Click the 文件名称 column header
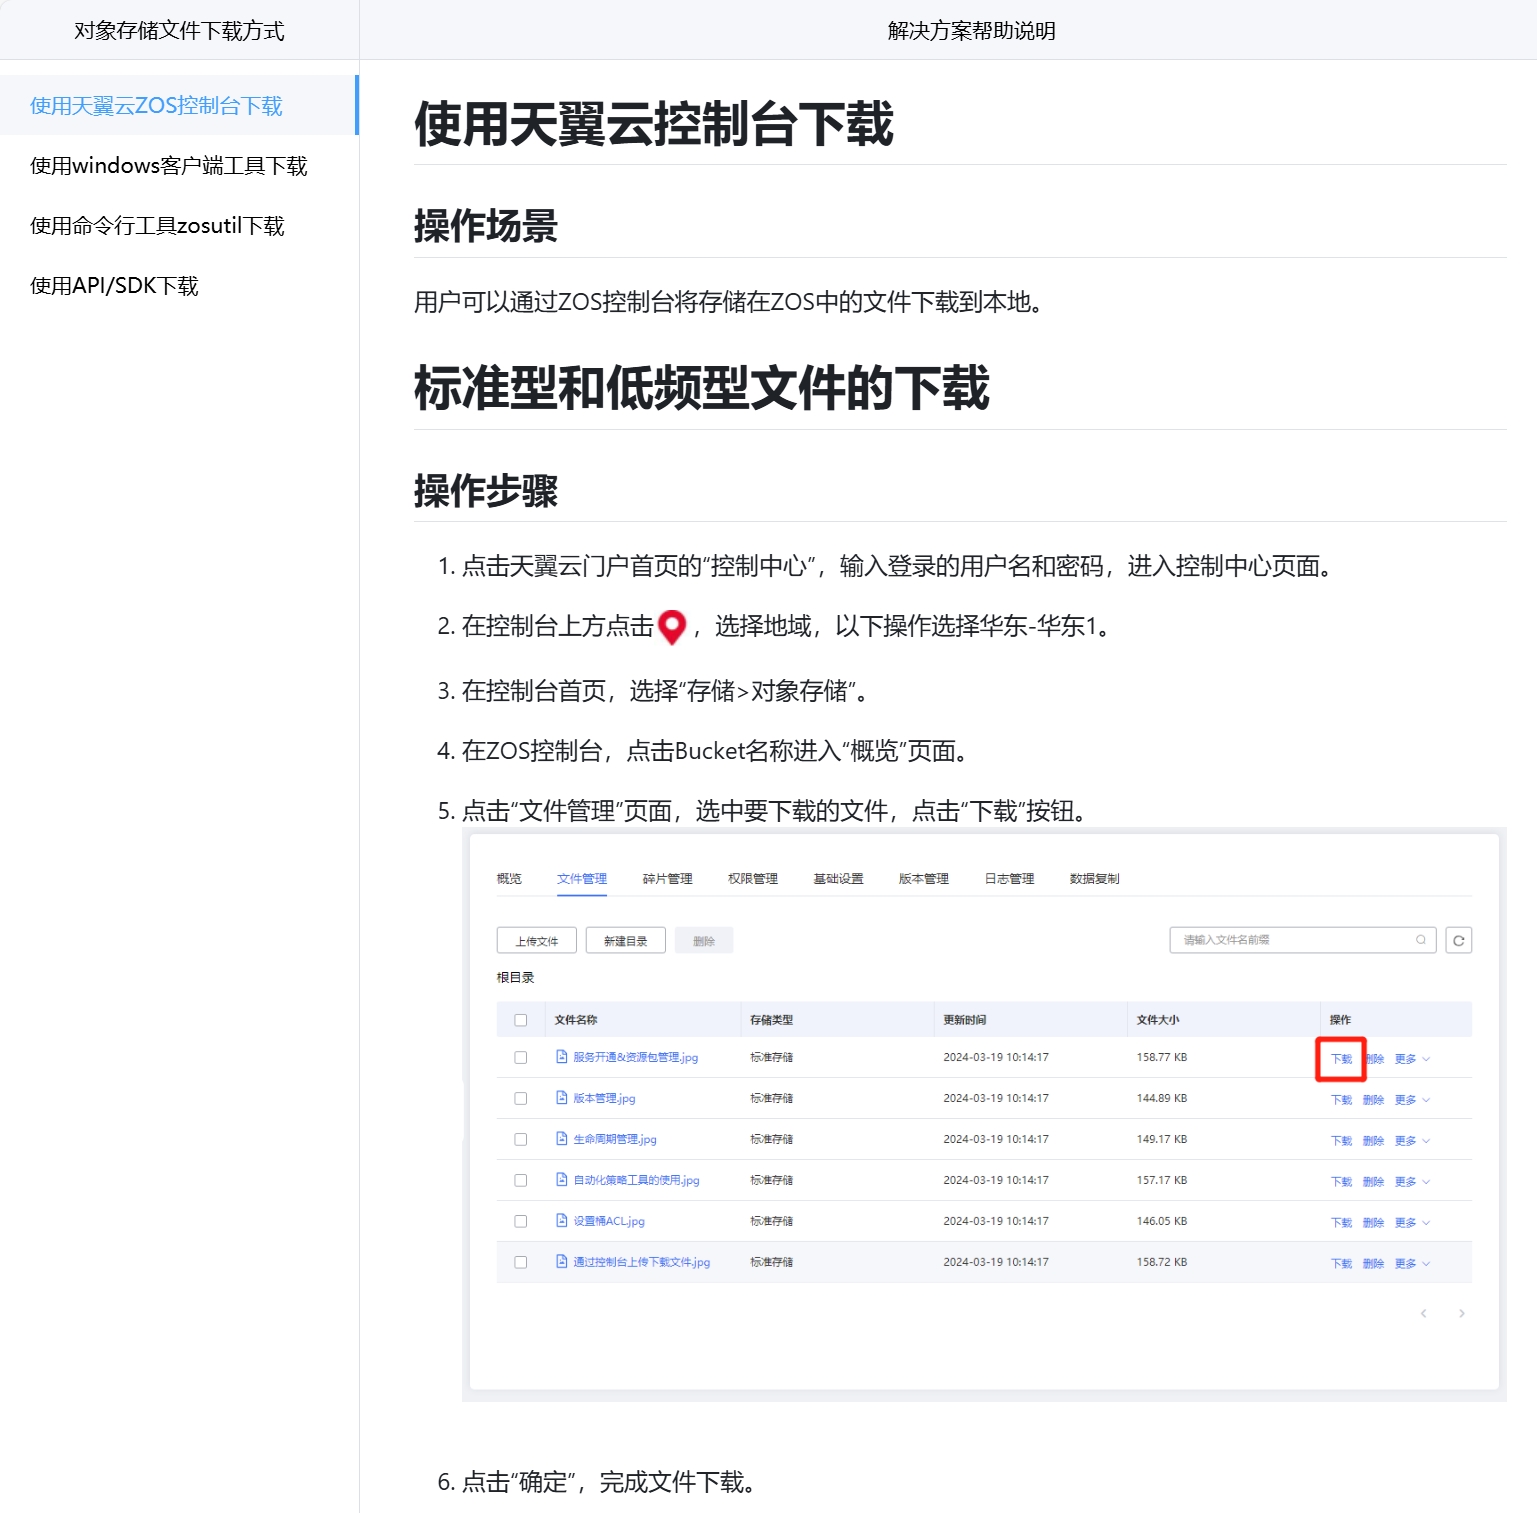The width and height of the screenshot is (1537, 1513). point(576,1020)
